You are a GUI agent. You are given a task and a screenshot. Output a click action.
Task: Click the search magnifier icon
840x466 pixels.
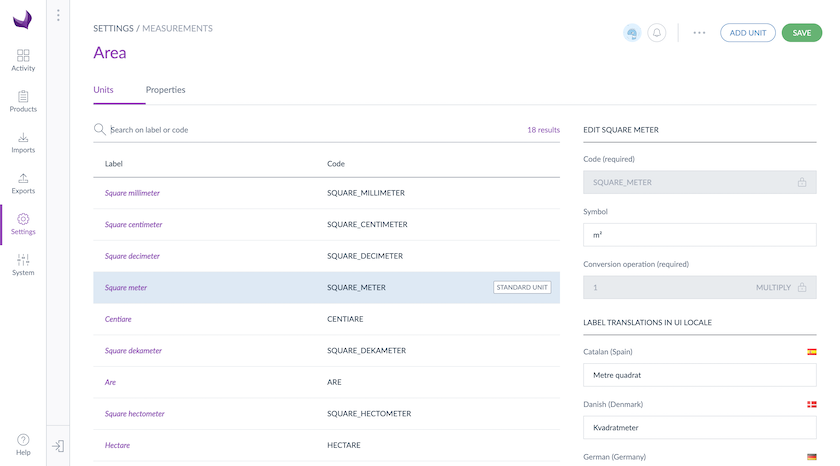click(100, 129)
